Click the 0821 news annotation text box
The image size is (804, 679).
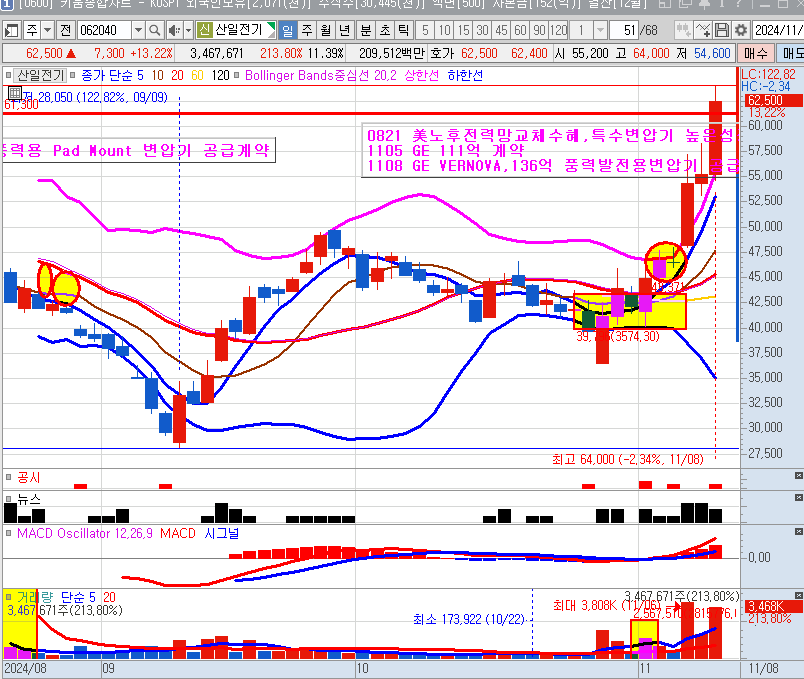point(550,151)
